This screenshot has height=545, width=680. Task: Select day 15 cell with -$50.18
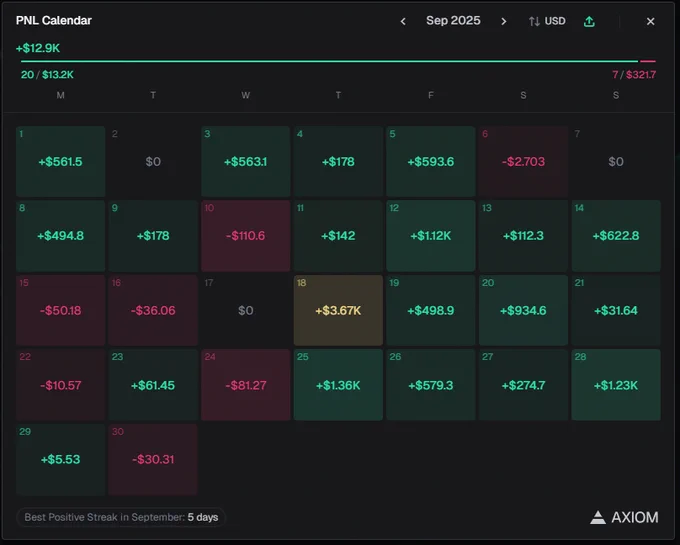coord(60,310)
